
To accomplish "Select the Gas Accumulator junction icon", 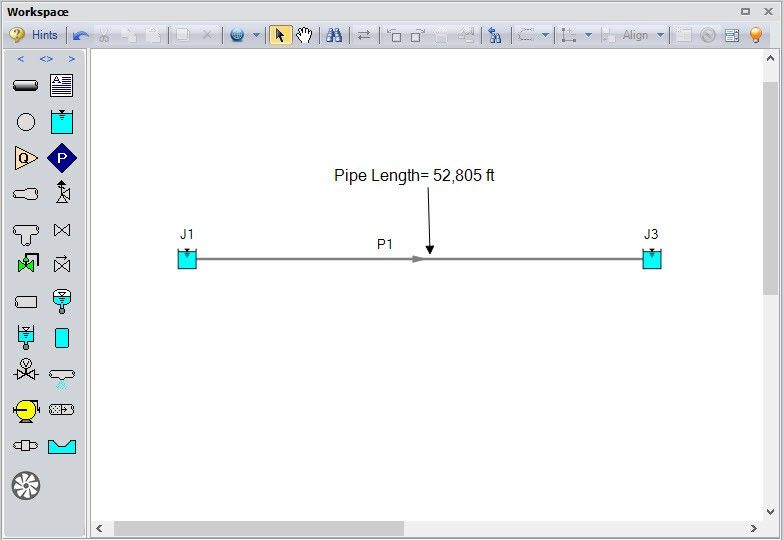I will (62, 301).
